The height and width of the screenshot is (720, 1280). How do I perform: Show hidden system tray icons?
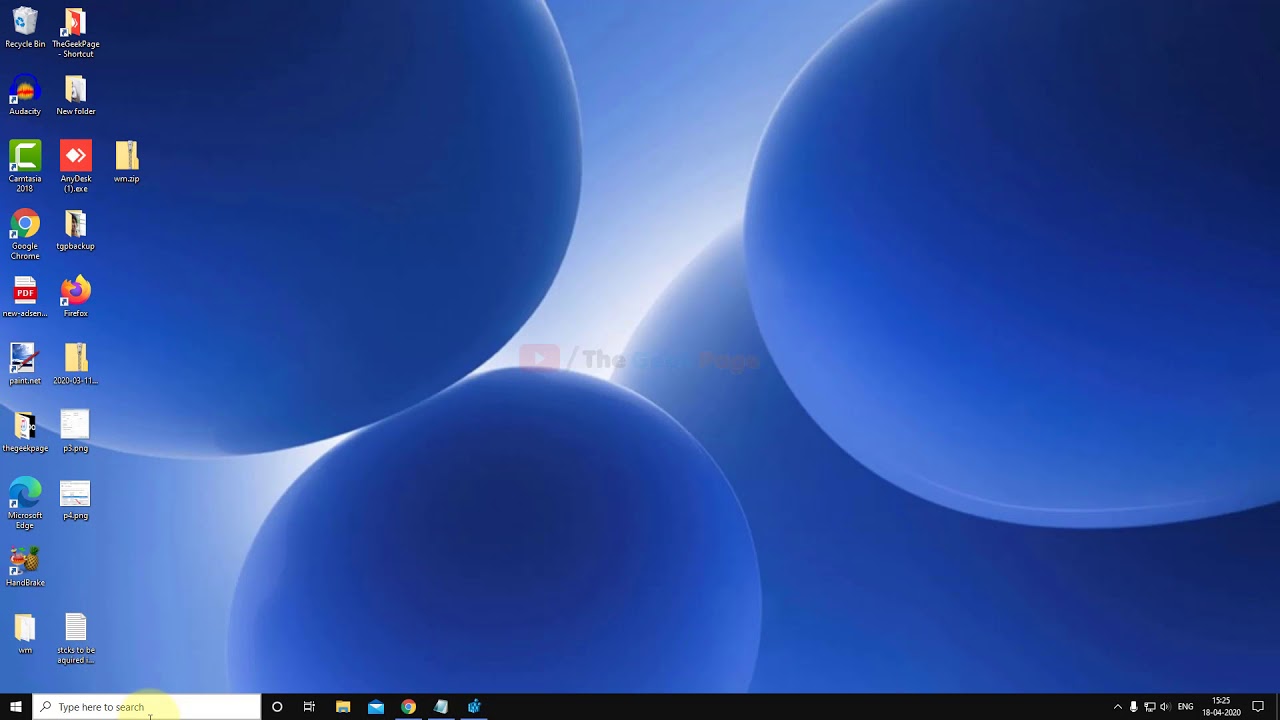click(x=1118, y=707)
